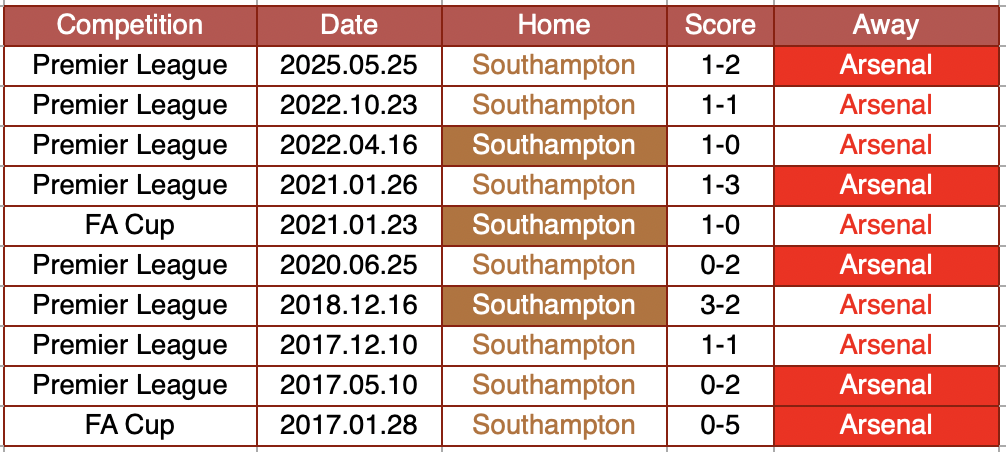This screenshot has width=1006, height=452.
Task: Click Arsenal cell in the 2017.12.10 row
Action: tap(886, 345)
